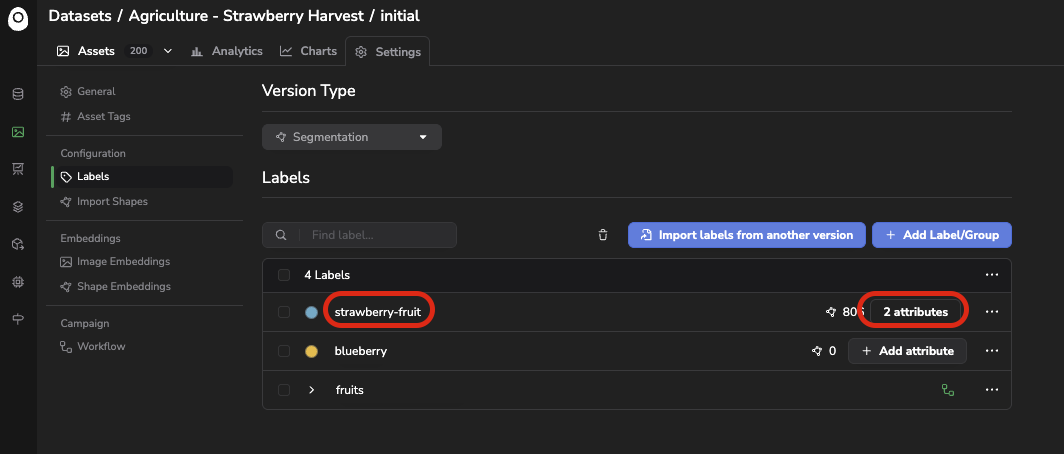Open the database icon in left sidebar
This screenshot has width=1064, height=454.
18,94
